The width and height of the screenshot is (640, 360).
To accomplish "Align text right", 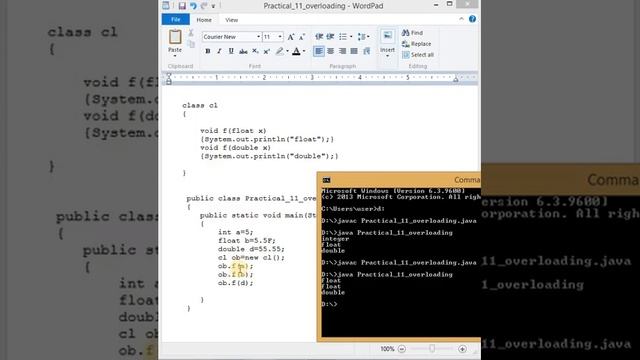I will pos(342,51).
